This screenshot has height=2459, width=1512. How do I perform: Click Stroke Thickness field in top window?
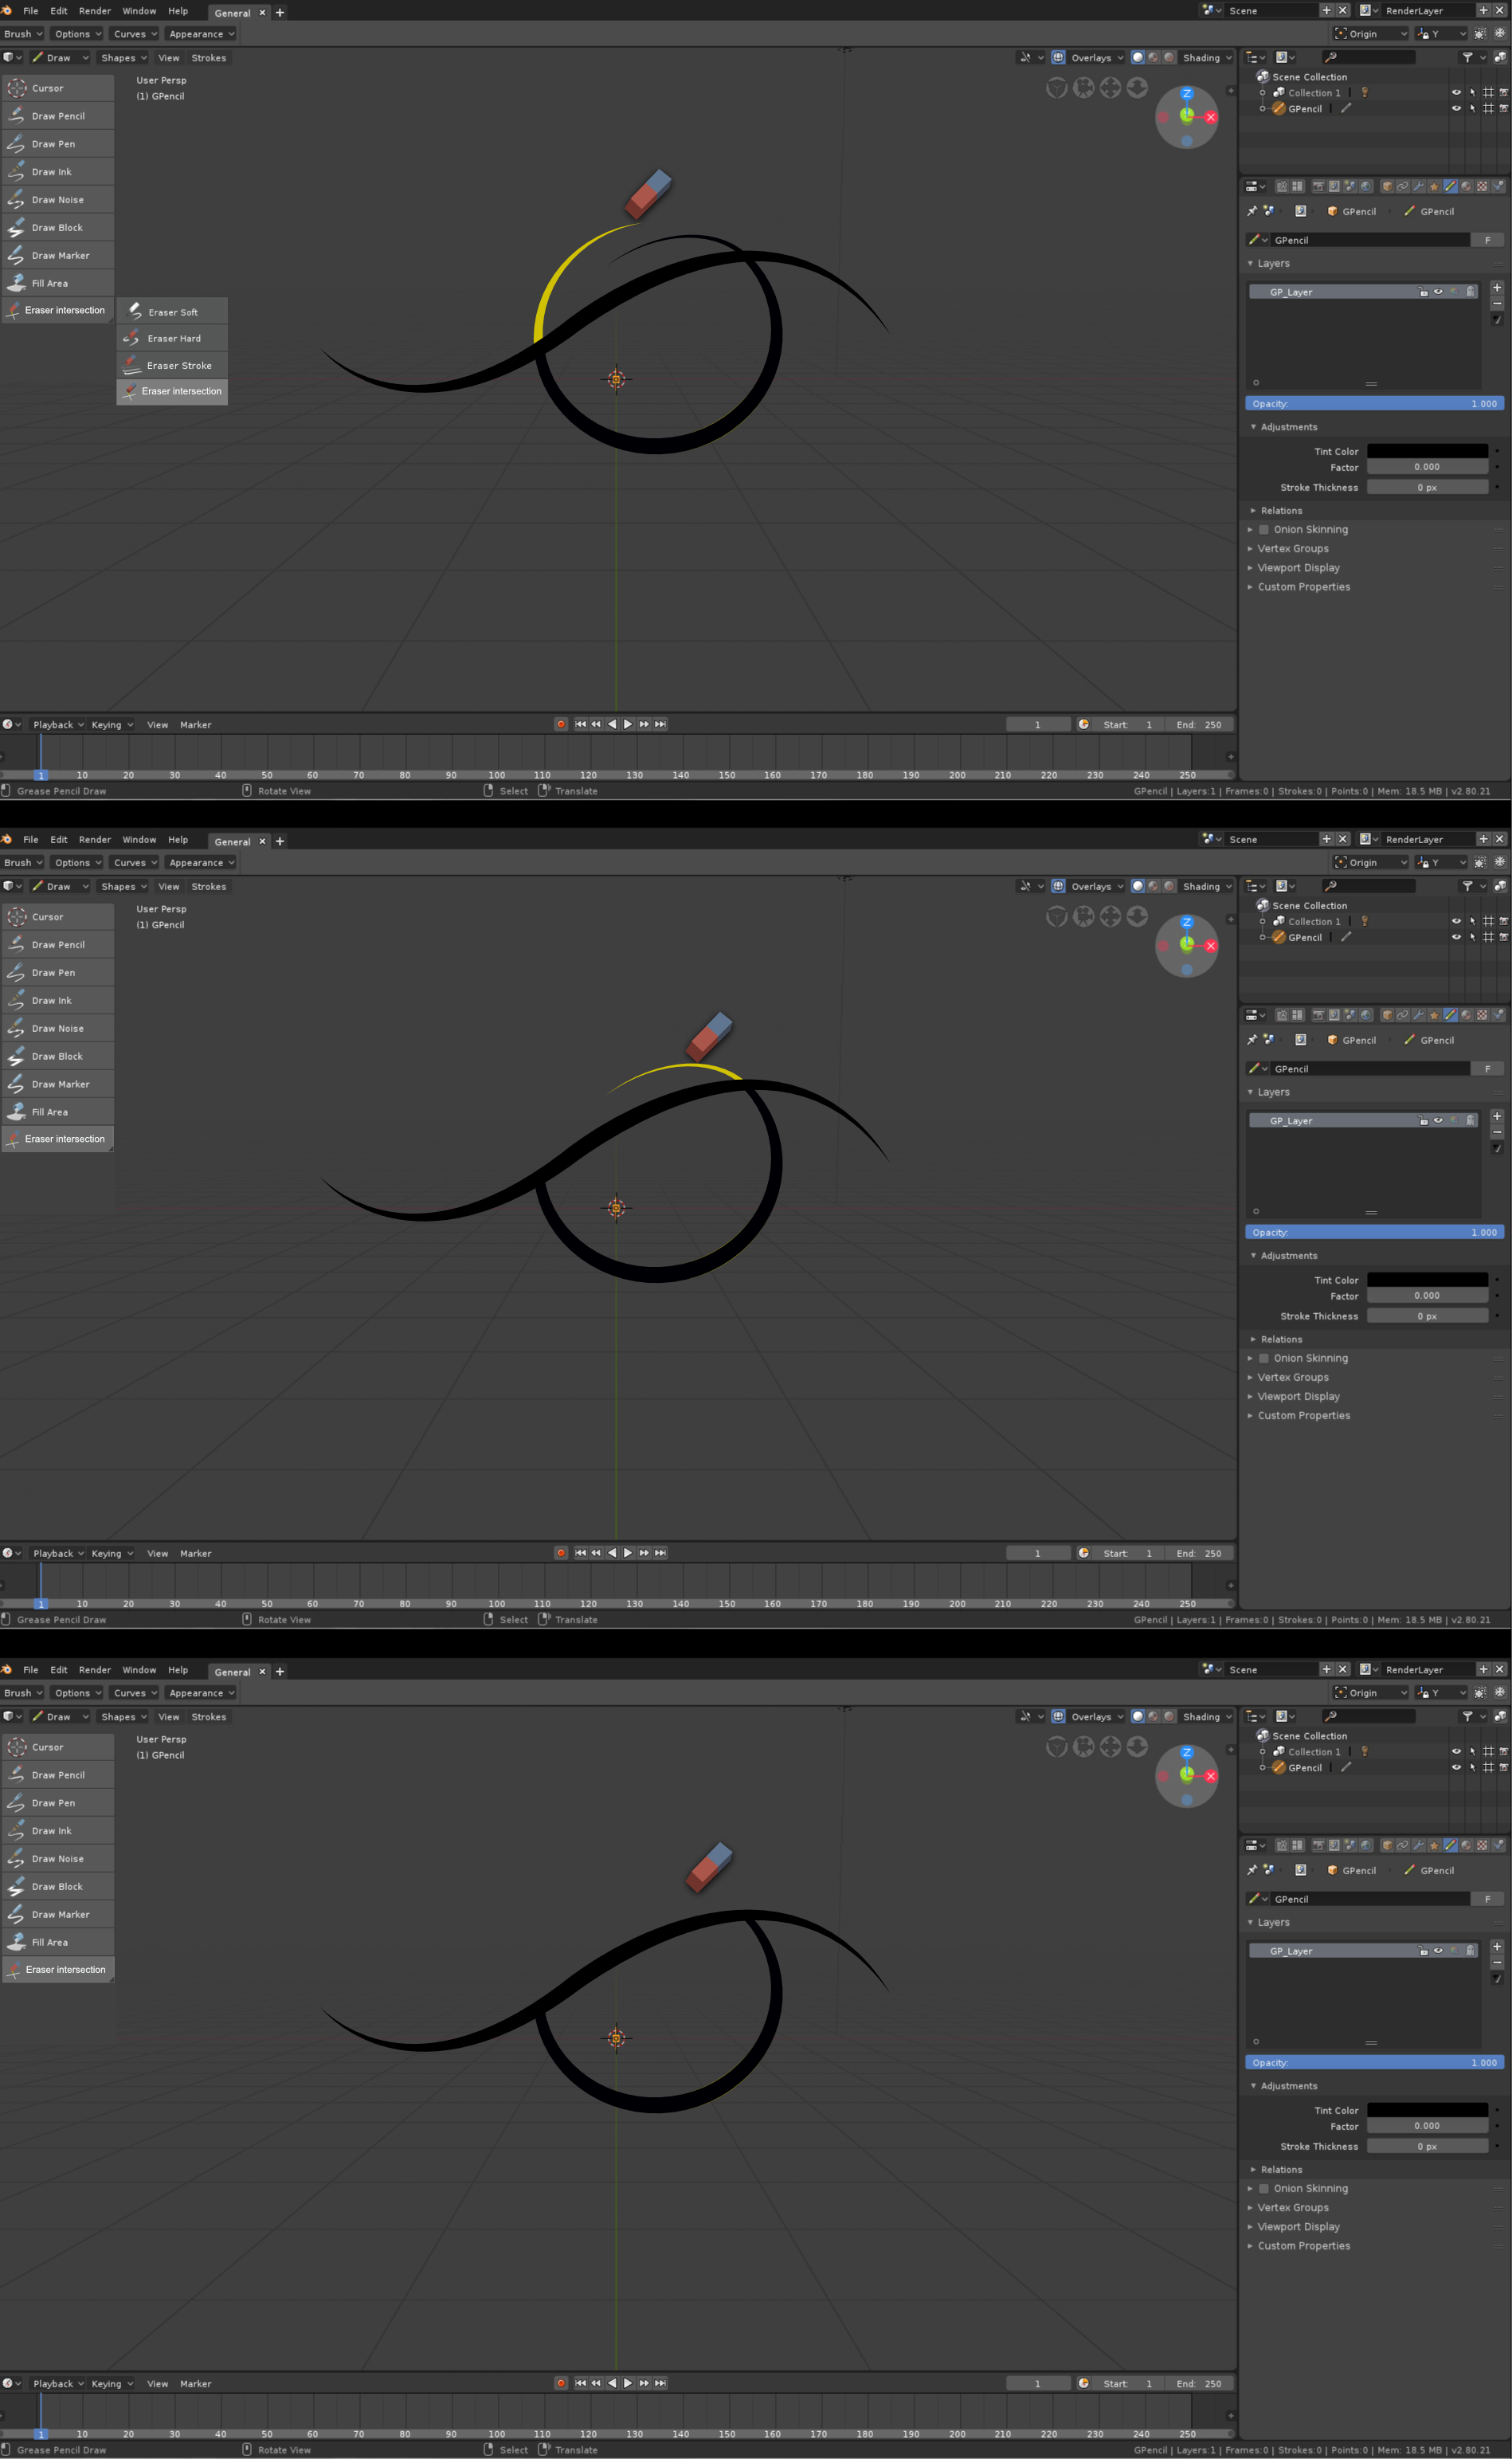[x=1427, y=487]
